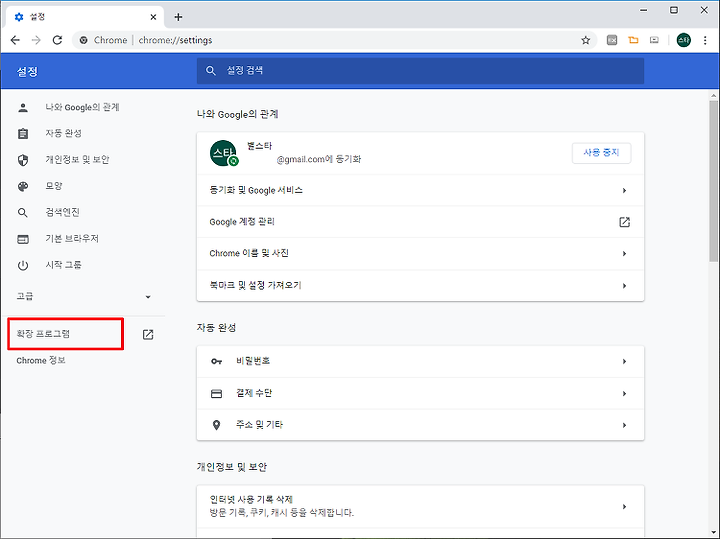Click the profile picture in the sync card
Screen dimensions: 720x539
point(223,153)
